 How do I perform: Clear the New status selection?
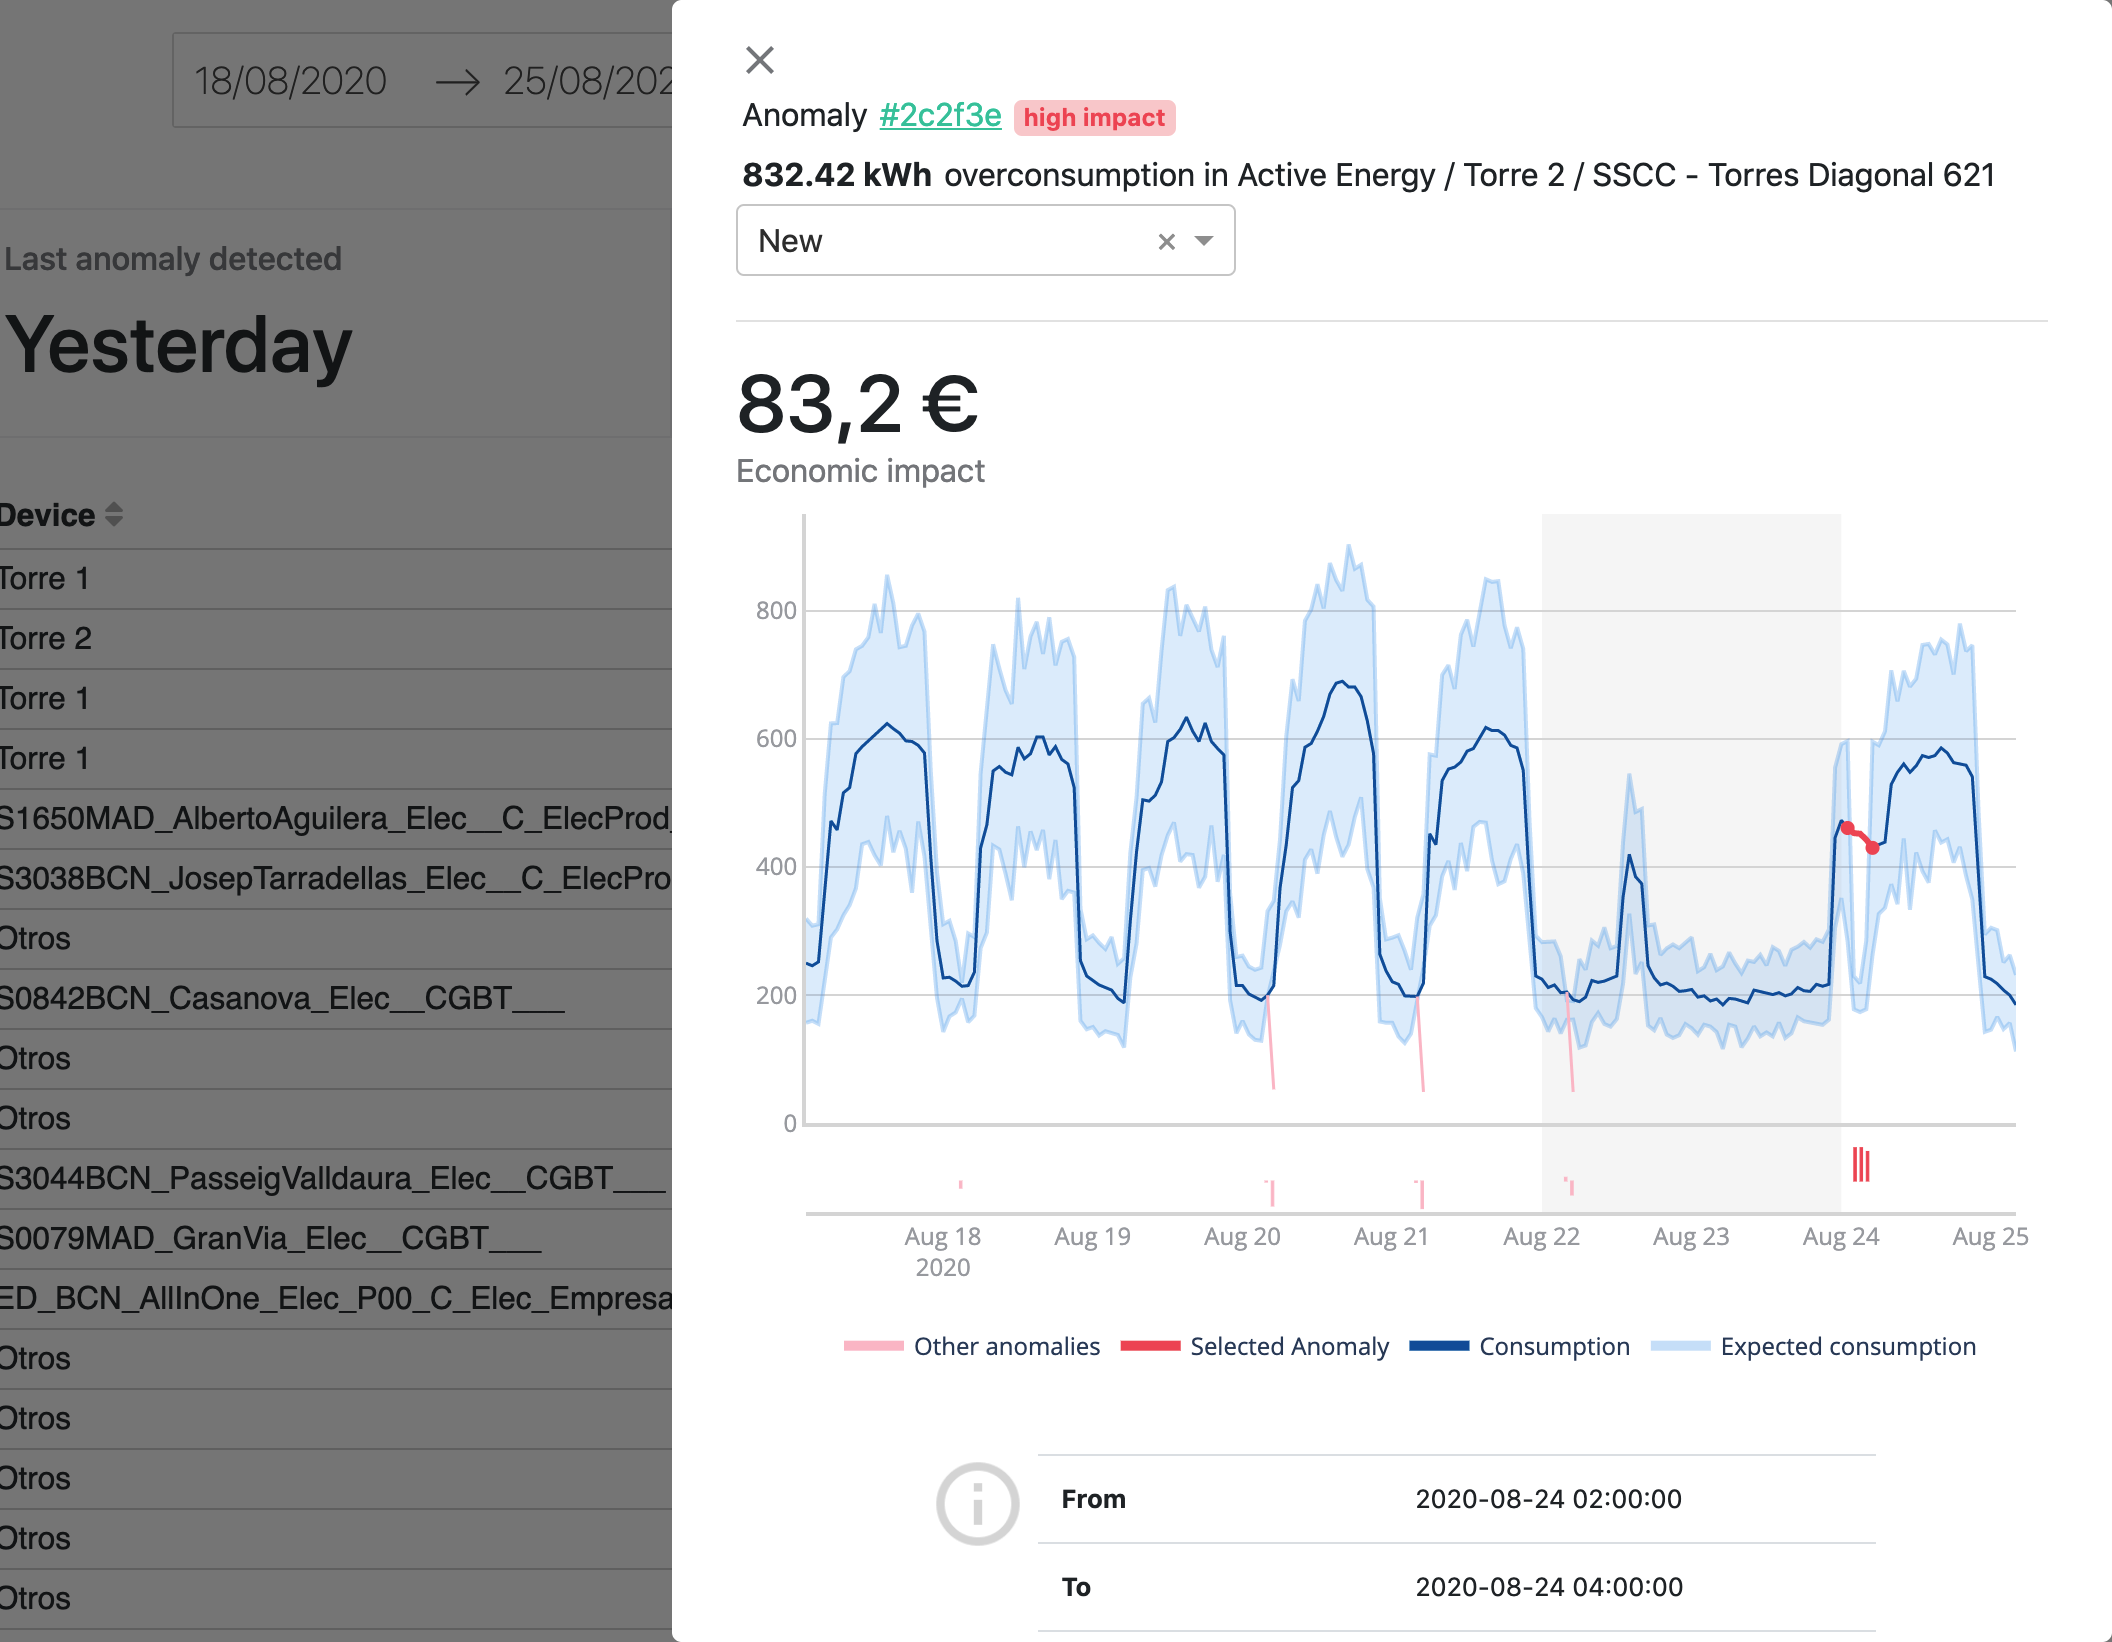[x=1166, y=241]
